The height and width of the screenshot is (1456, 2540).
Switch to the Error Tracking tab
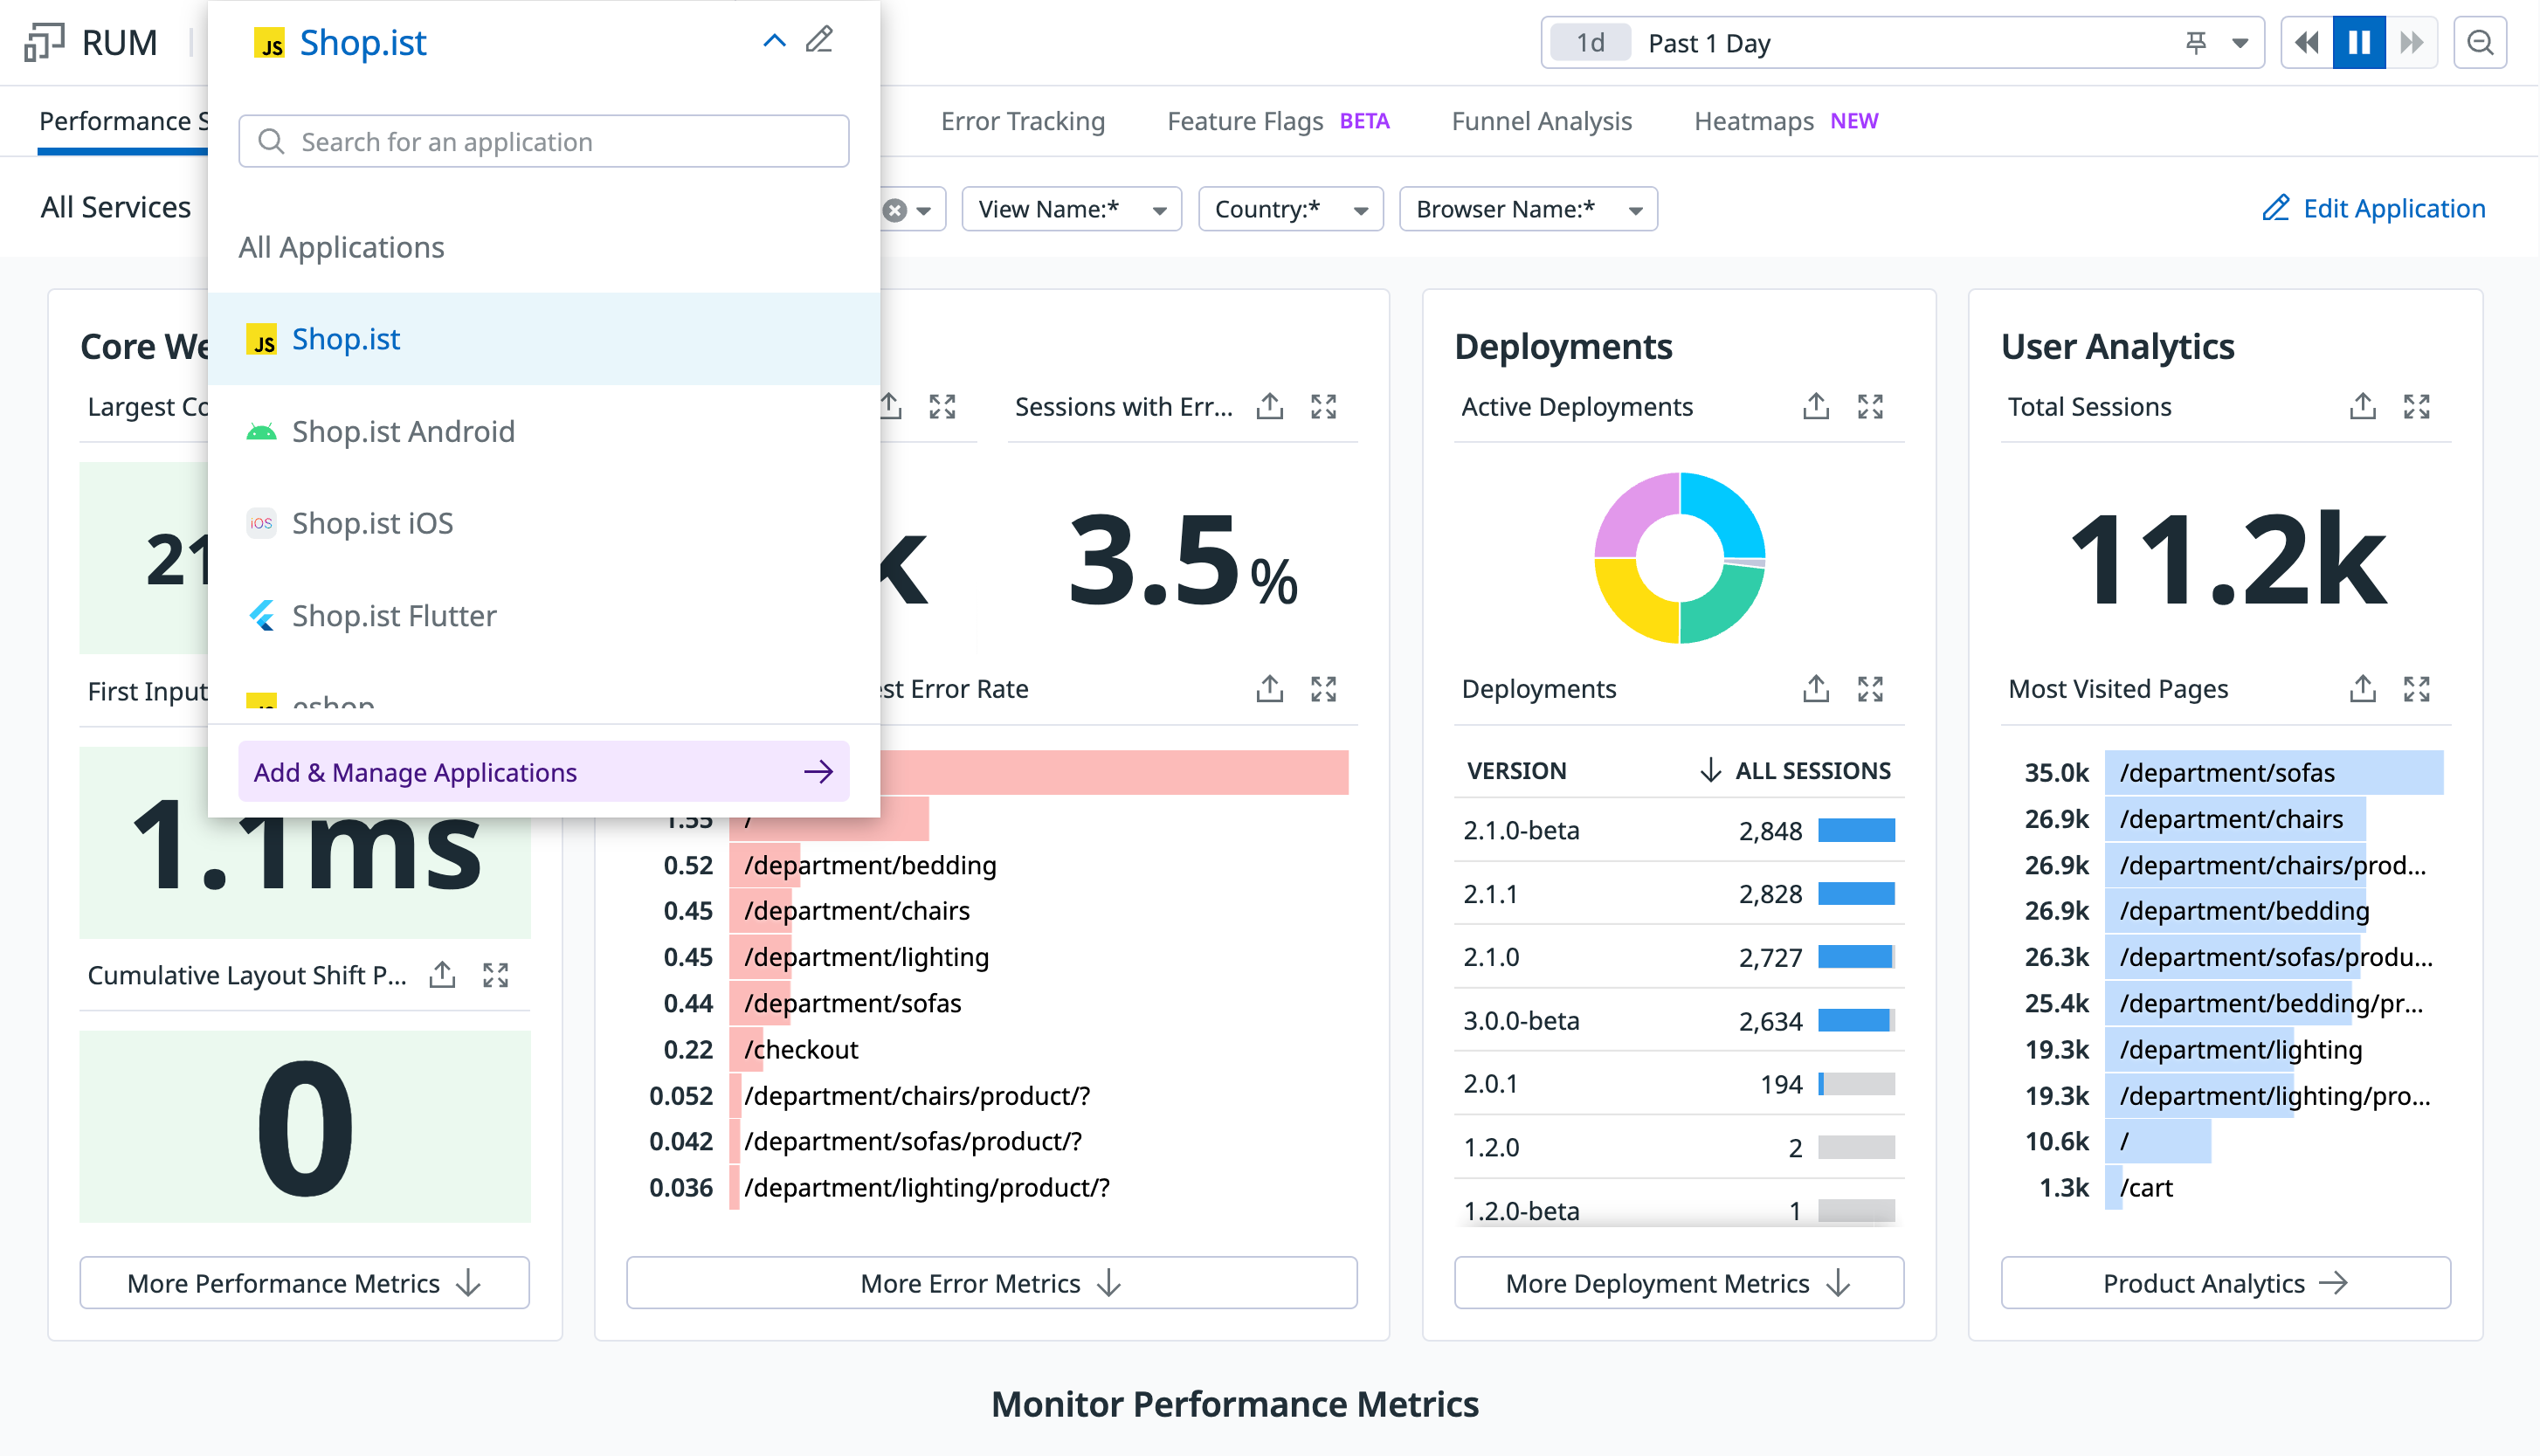pyautogui.click(x=1022, y=121)
